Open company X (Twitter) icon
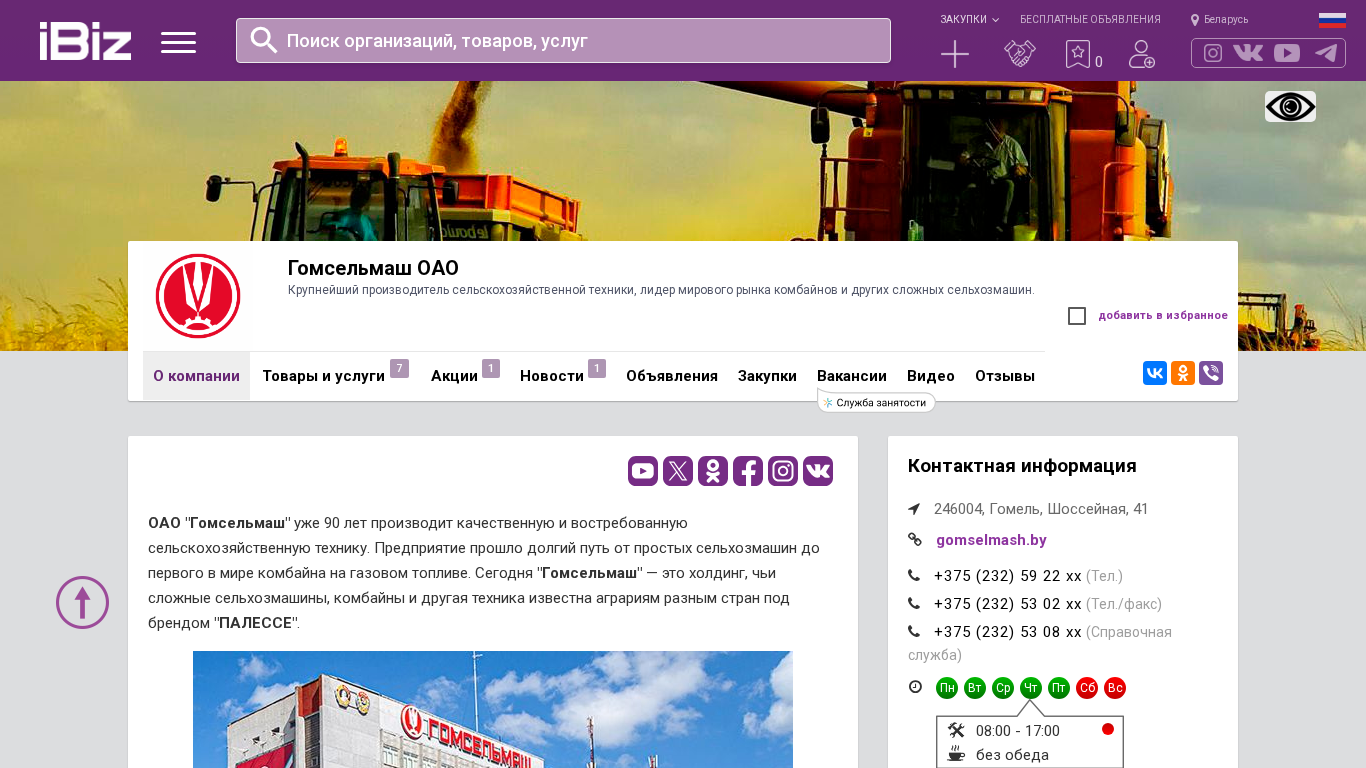 pos(678,471)
